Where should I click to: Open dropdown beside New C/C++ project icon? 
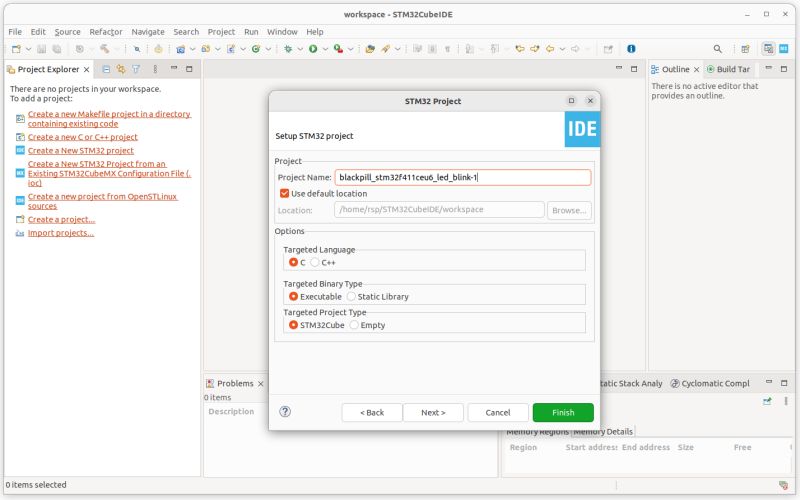(x=193, y=49)
